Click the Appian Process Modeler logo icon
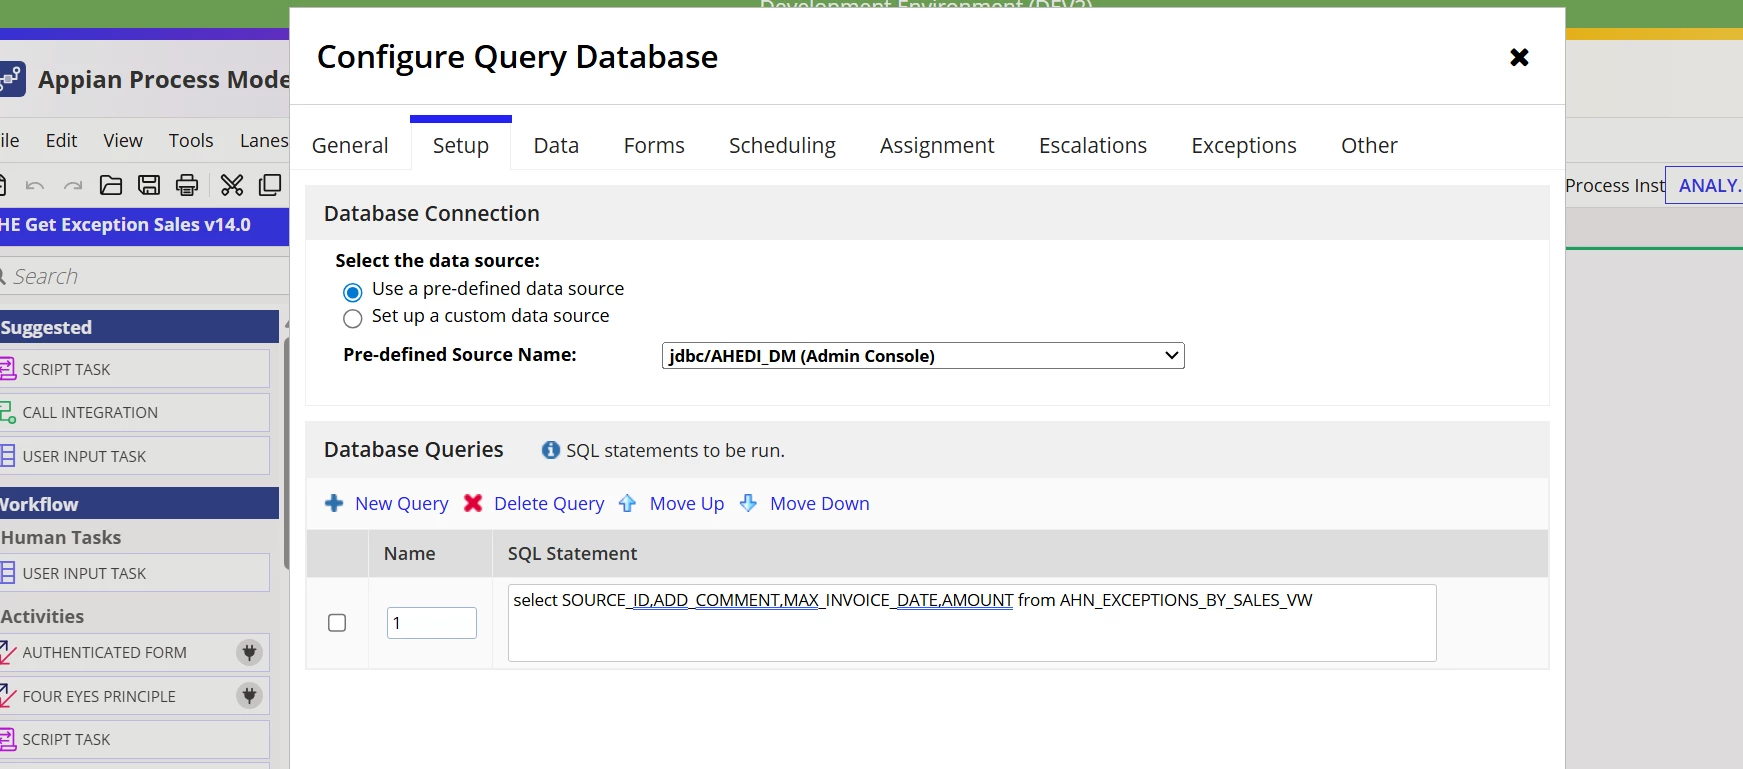Image resolution: width=1743 pixels, height=769 pixels. (12, 79)
